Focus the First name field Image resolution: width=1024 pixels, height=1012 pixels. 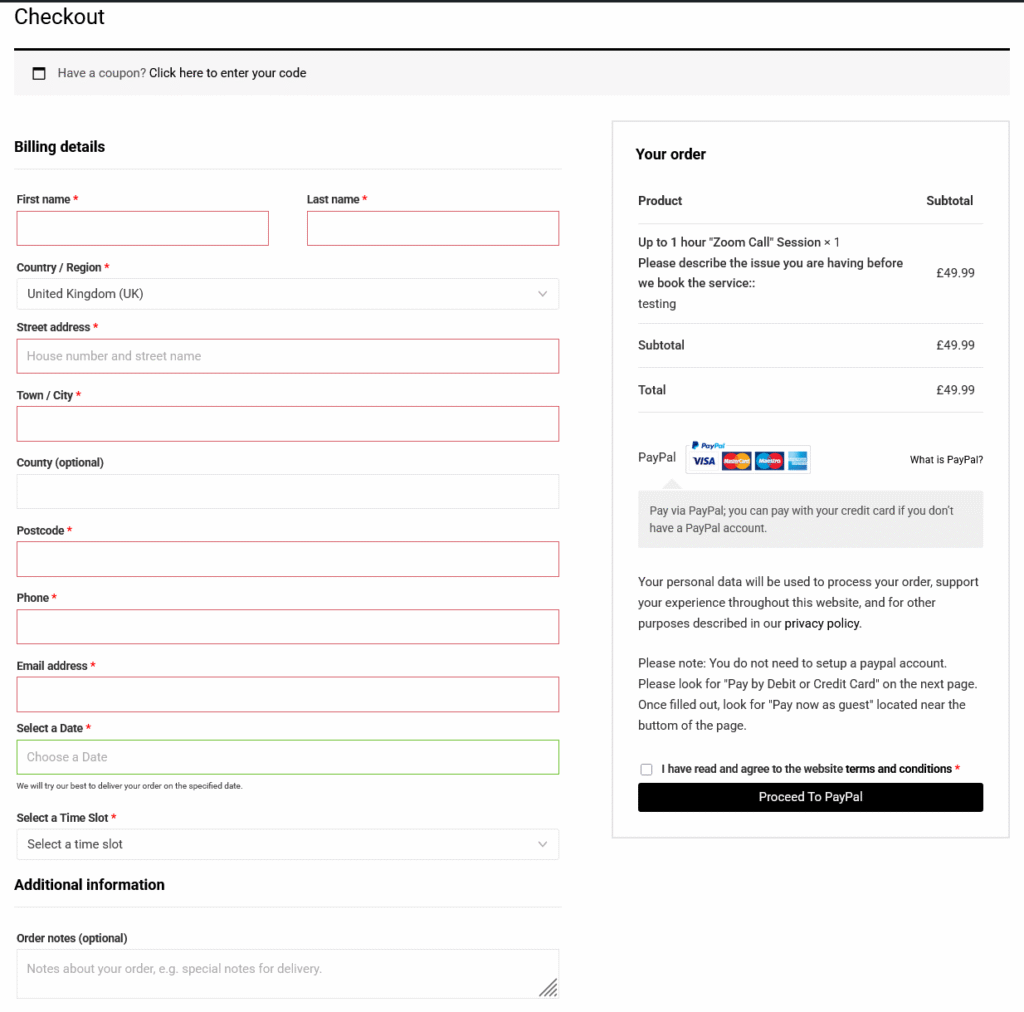pyautogui.click(x=143, y=228)
